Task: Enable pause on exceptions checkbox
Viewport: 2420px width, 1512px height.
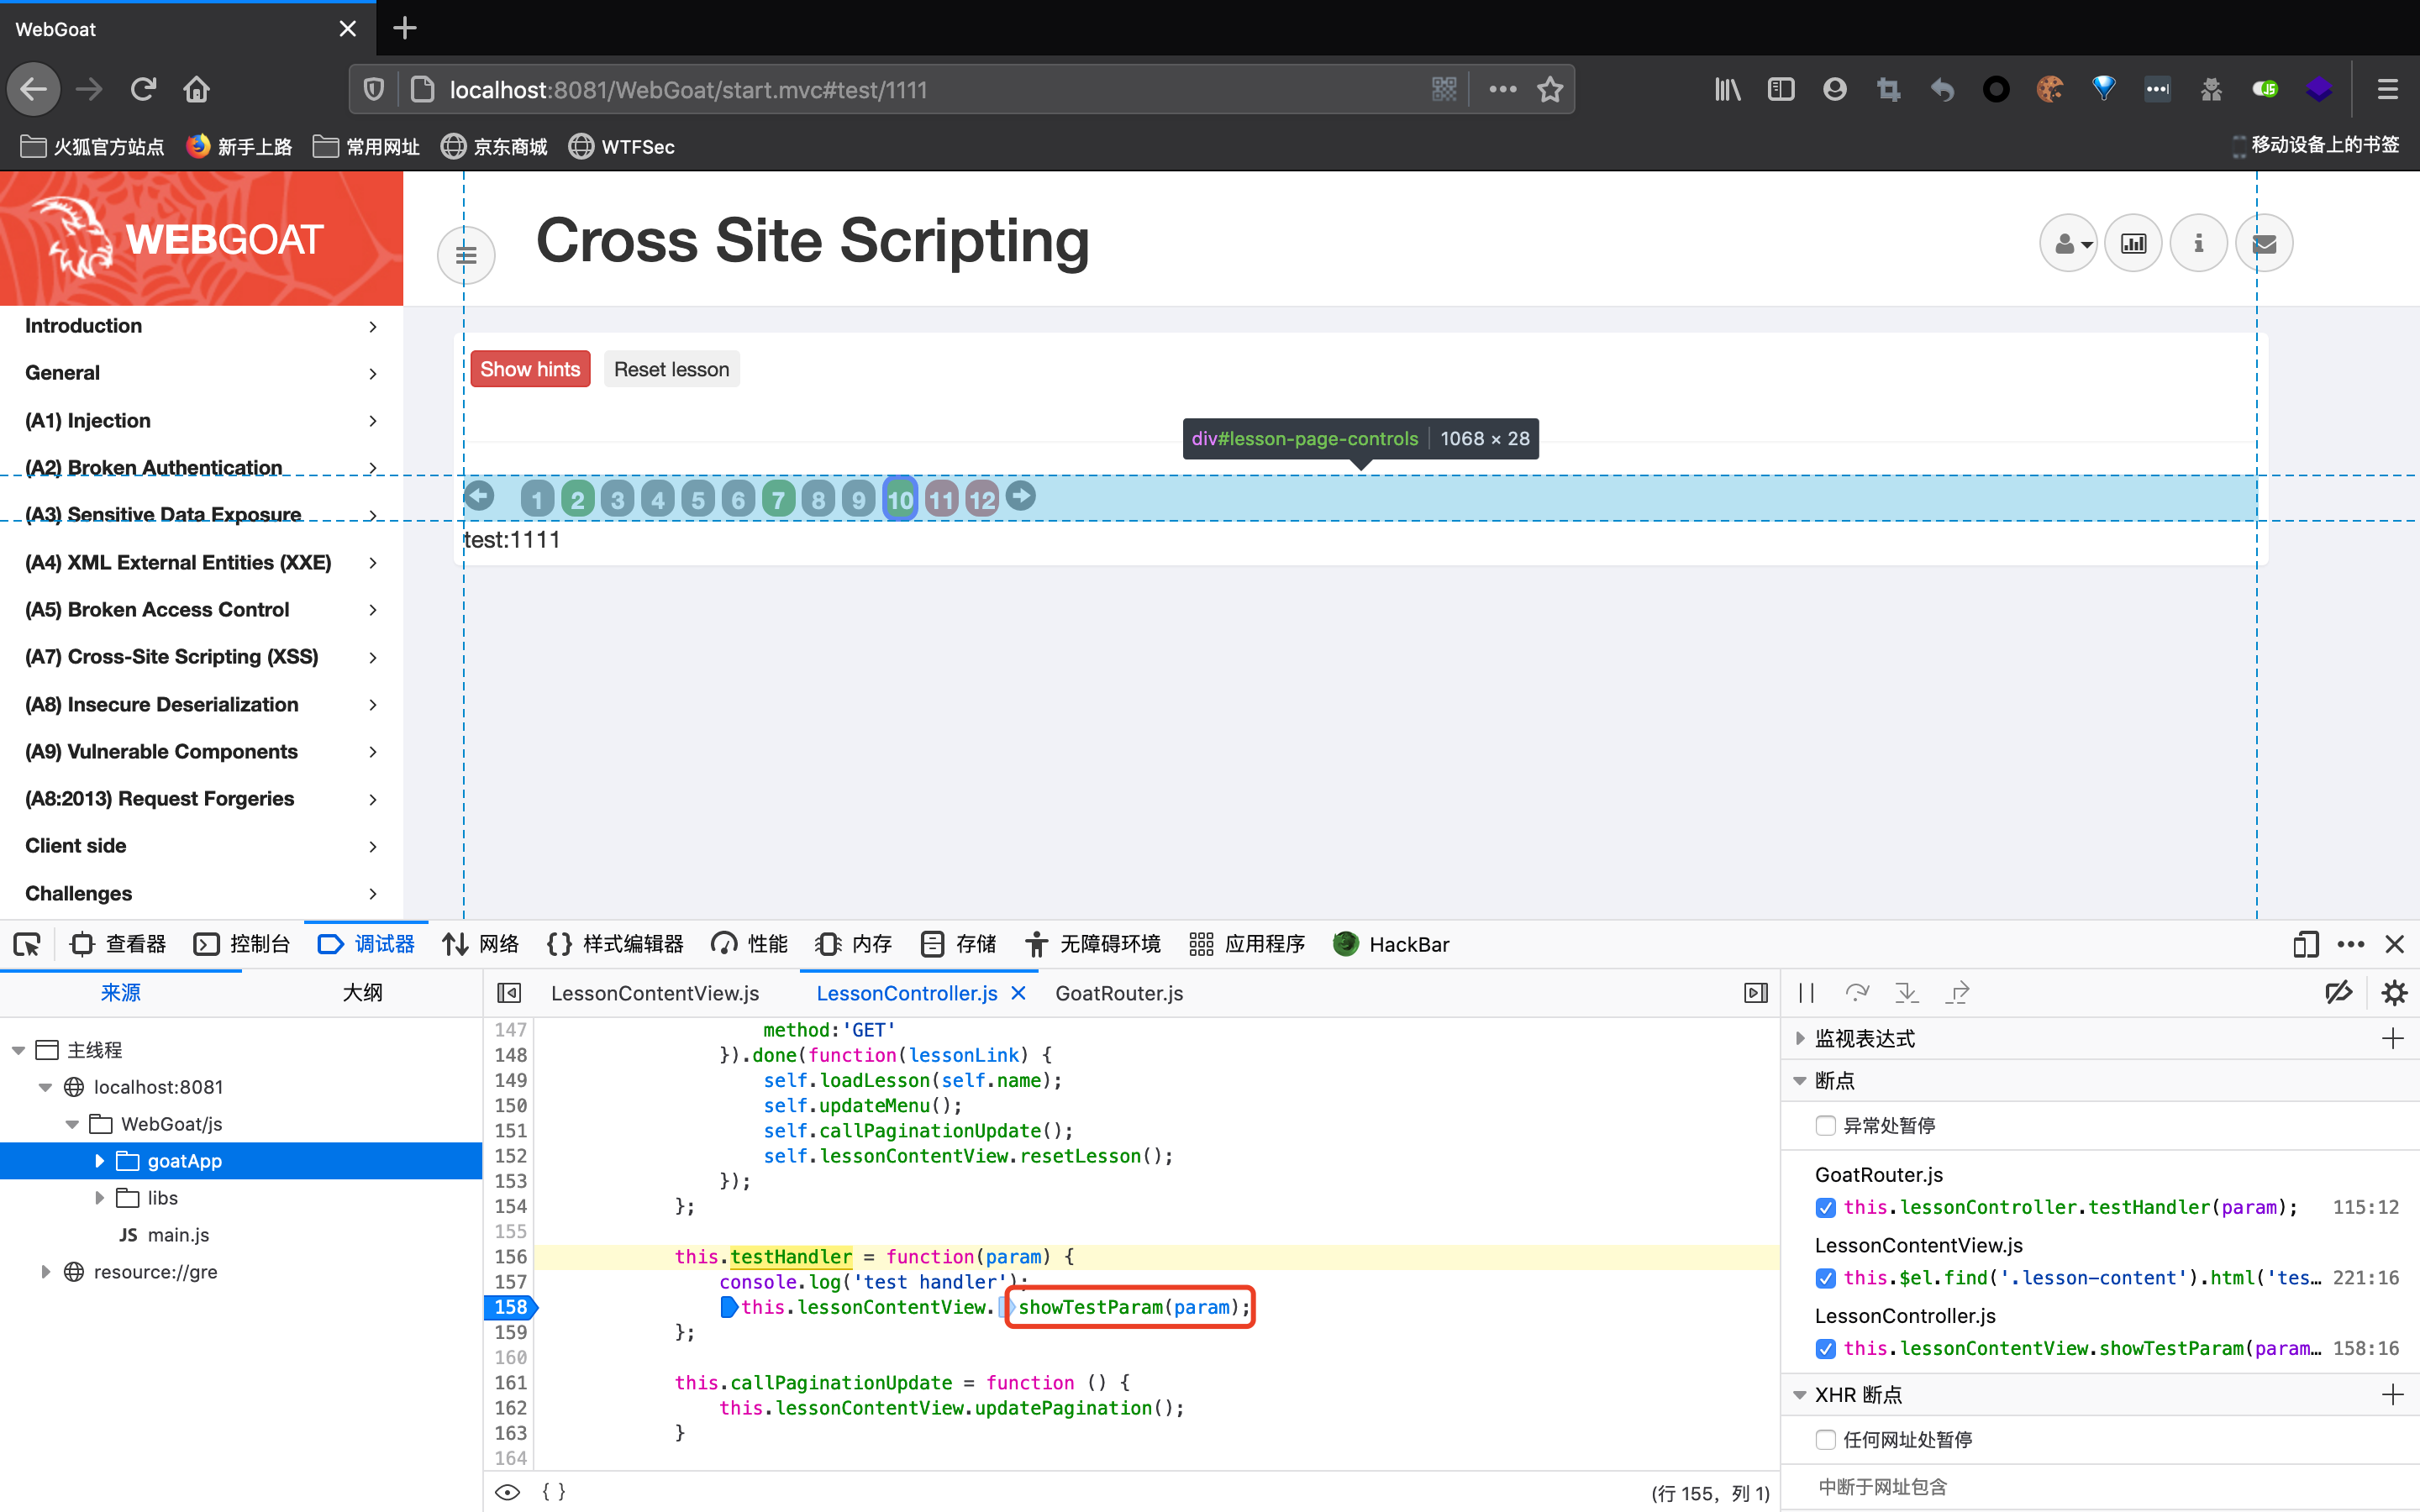Action: tap(1825, 1125)
